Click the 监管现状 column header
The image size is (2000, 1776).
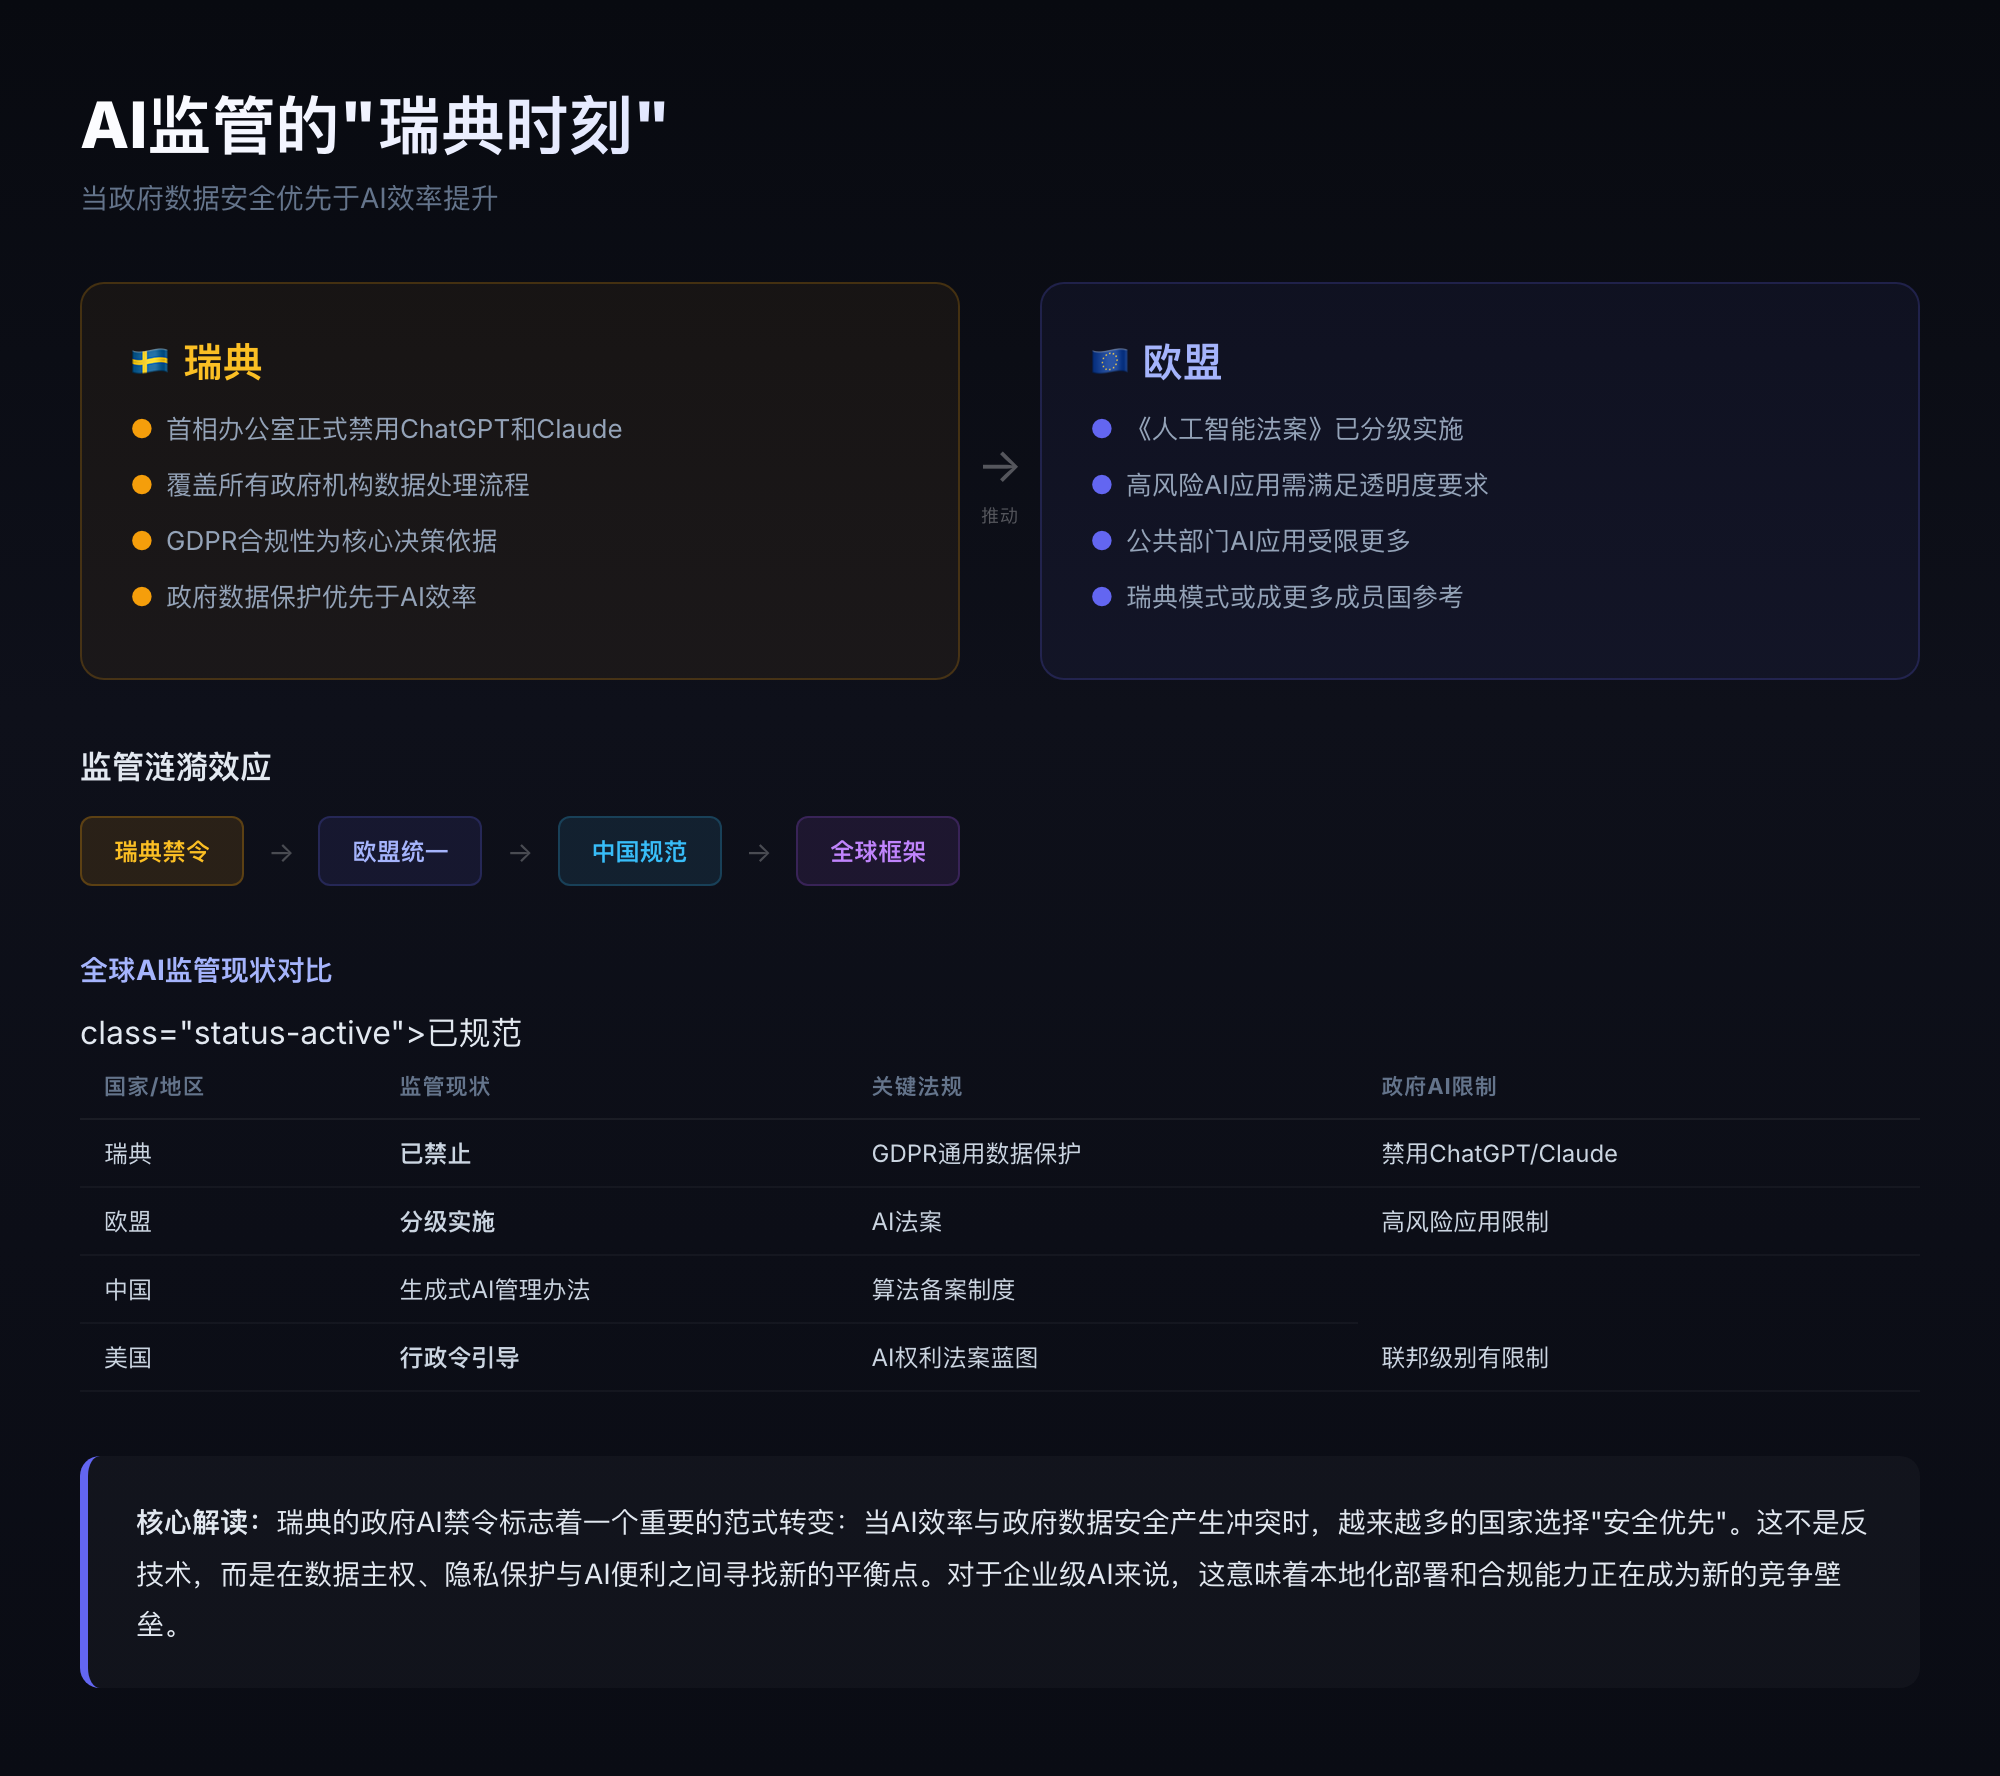click(x=445, y=1086)
